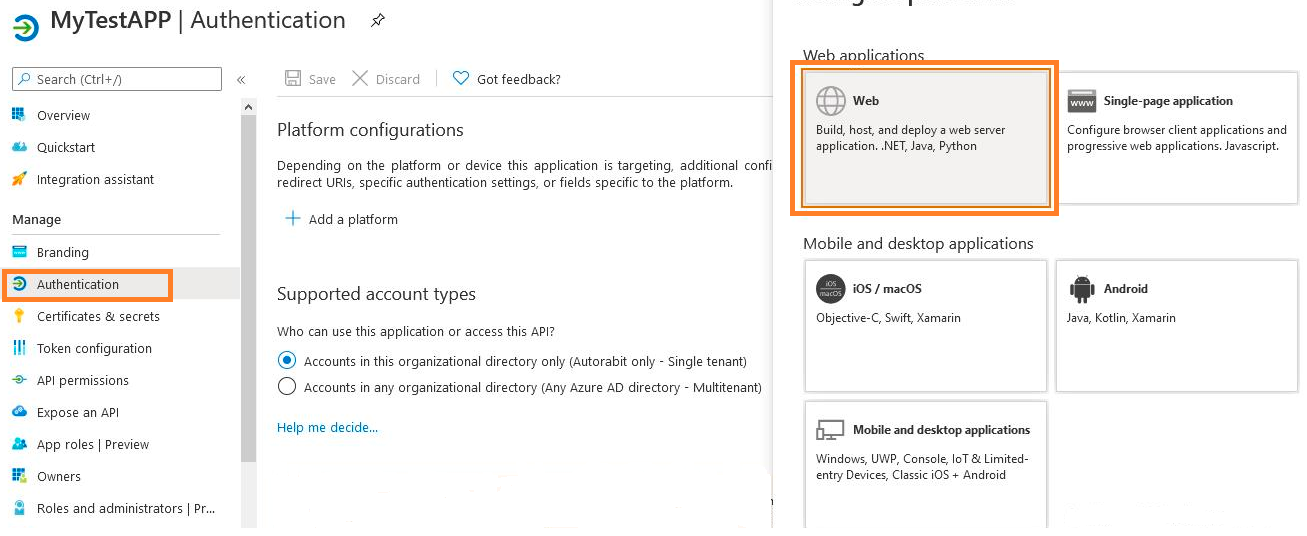Viewport: 1307px width, 536px height.
Task: Click the www icon on the Single-page application tile
Action: [1082, 101]
